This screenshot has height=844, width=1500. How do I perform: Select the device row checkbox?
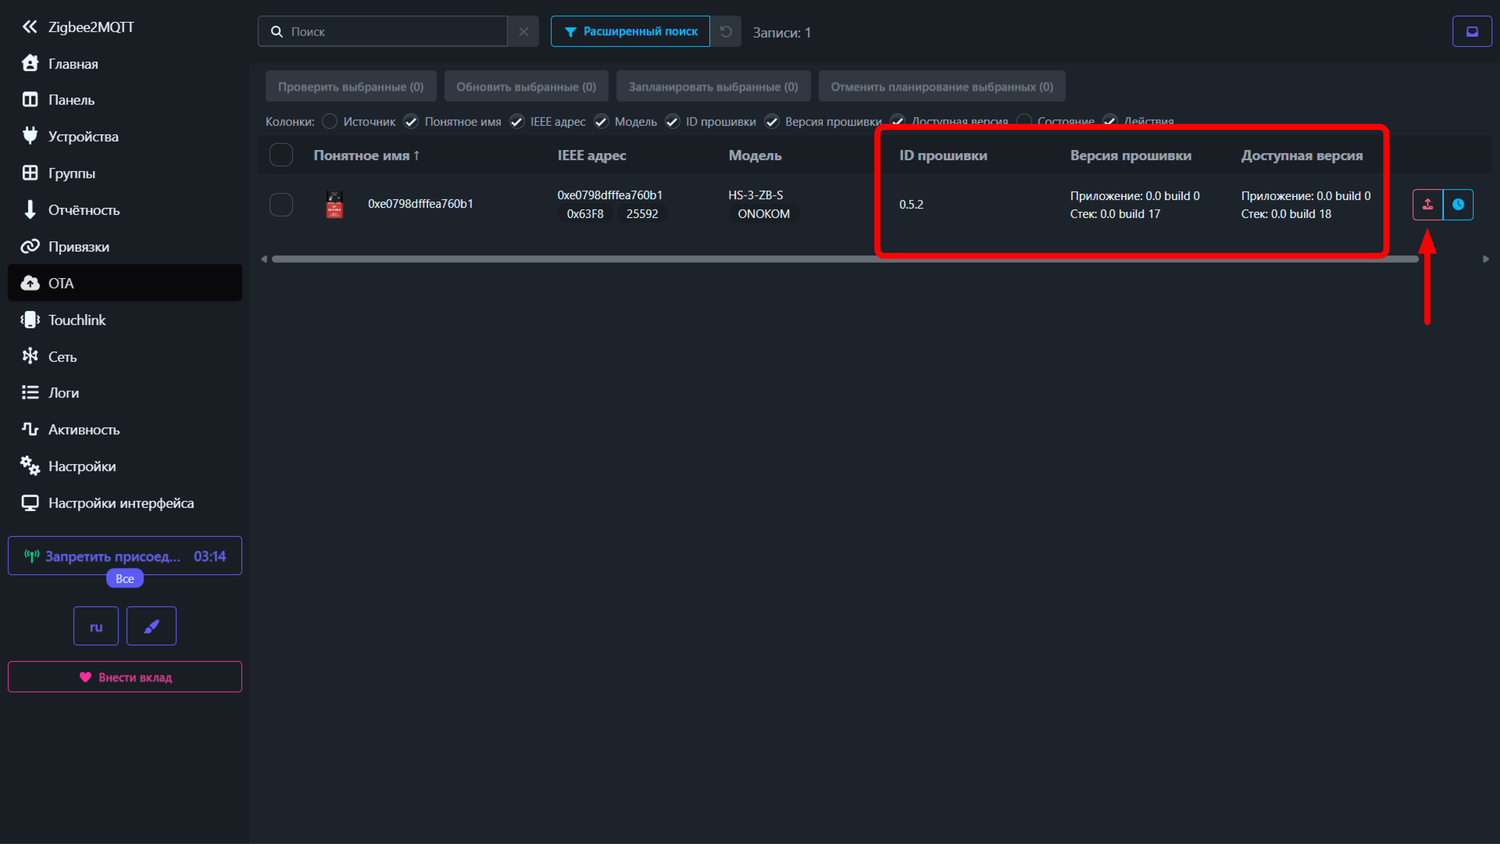(x=281, y=204)
